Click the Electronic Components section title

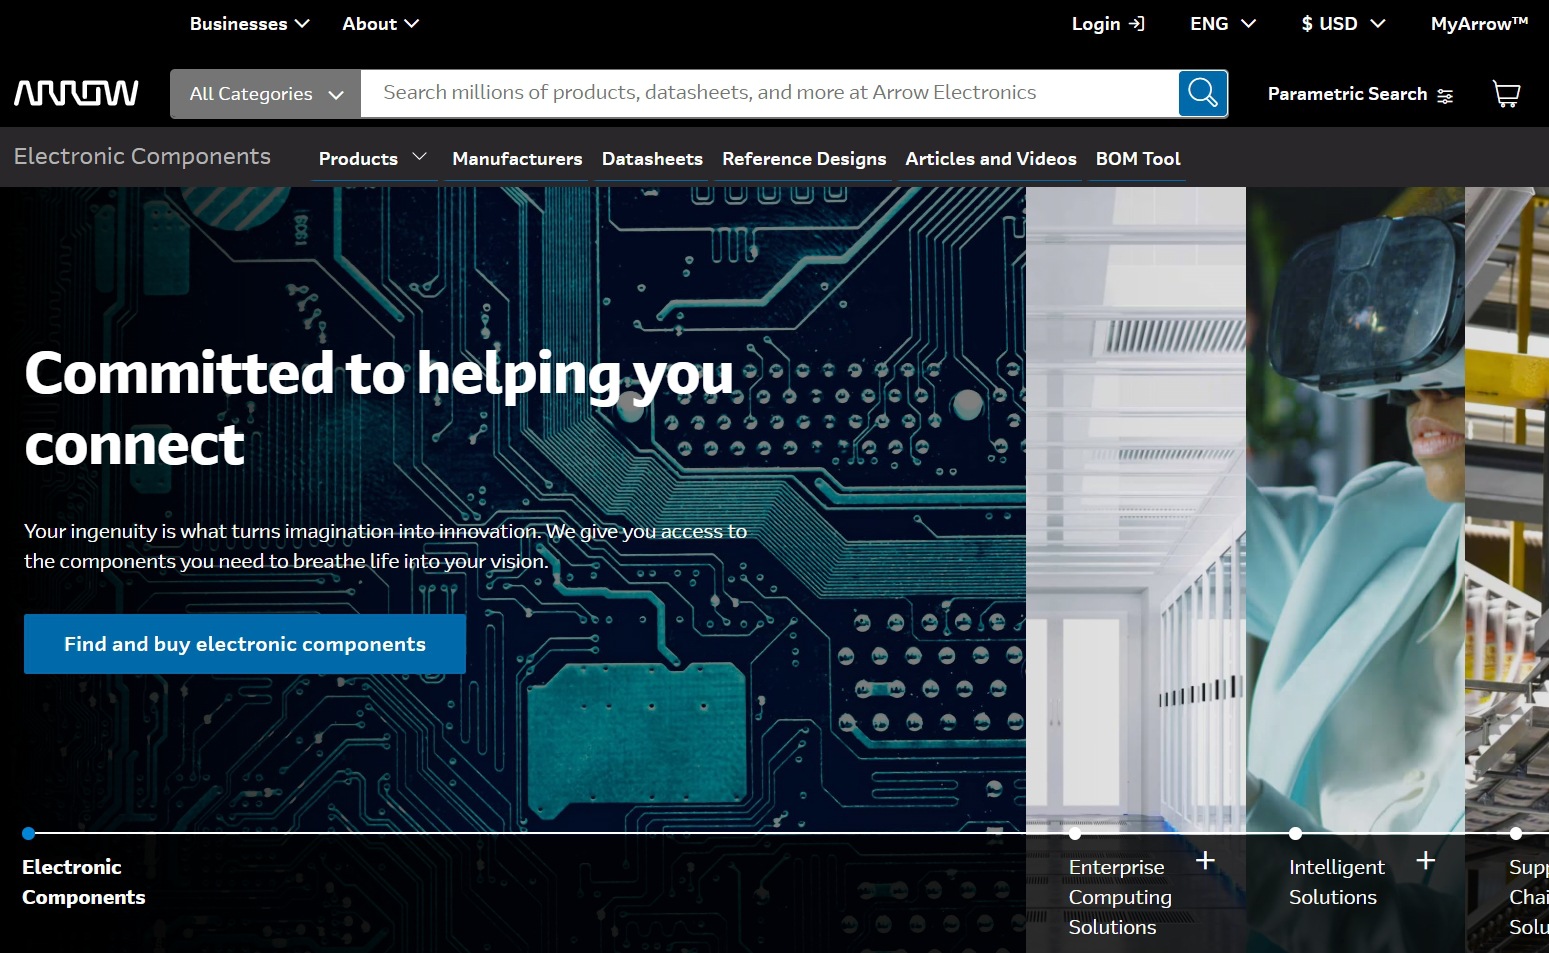tap(142, 156)
